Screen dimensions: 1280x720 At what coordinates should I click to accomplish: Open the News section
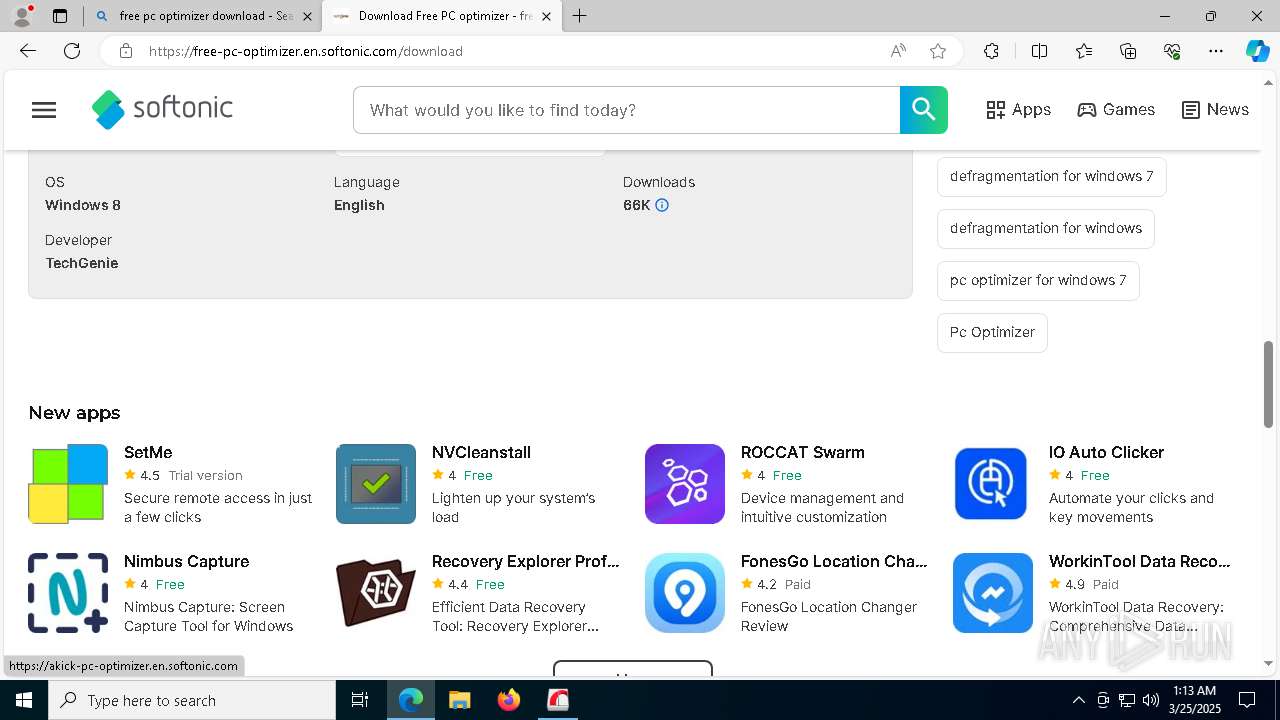(1215, 110)
